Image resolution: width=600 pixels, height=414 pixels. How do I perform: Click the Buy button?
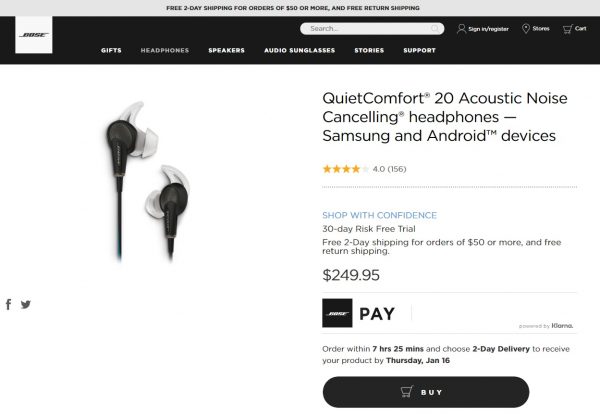coord(425,391)
